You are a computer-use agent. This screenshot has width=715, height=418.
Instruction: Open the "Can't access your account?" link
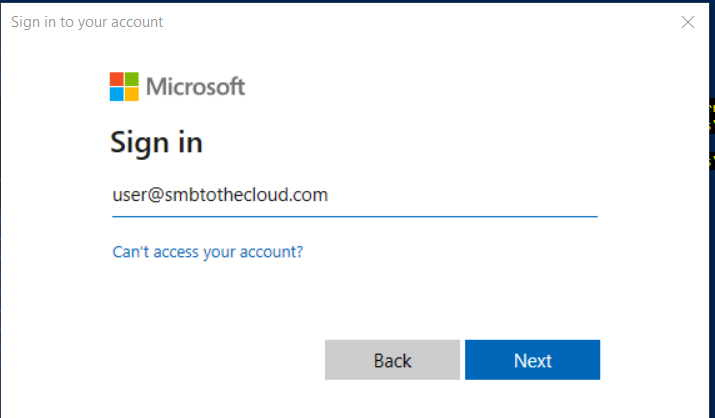point(207,252)
